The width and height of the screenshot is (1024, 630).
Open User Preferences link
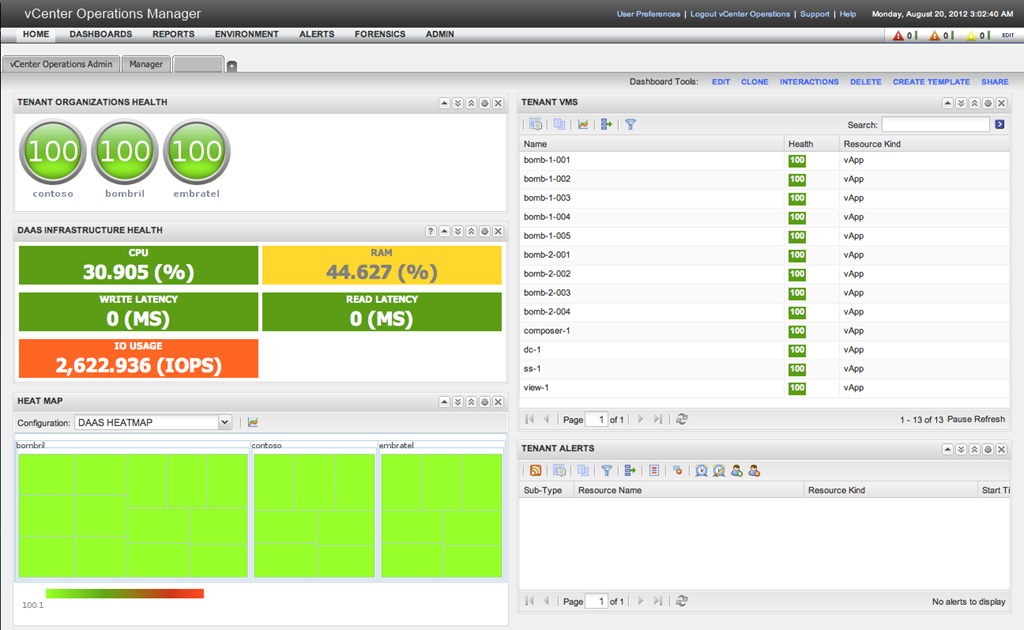[x=648, y=14]
